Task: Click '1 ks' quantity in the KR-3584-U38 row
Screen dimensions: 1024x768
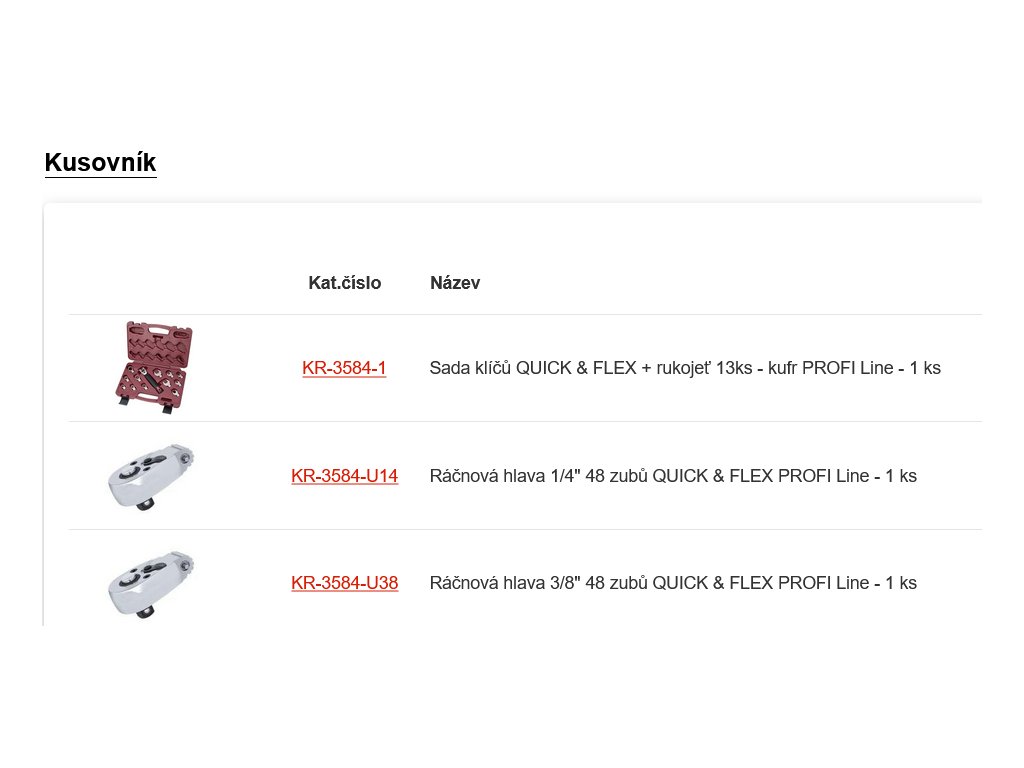Action: (901, 583)
